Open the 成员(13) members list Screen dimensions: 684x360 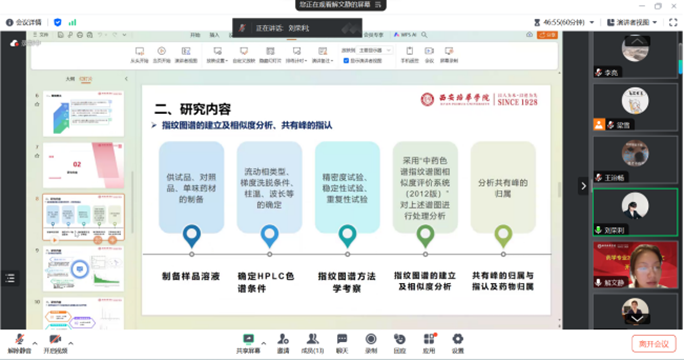pos(312,343)
